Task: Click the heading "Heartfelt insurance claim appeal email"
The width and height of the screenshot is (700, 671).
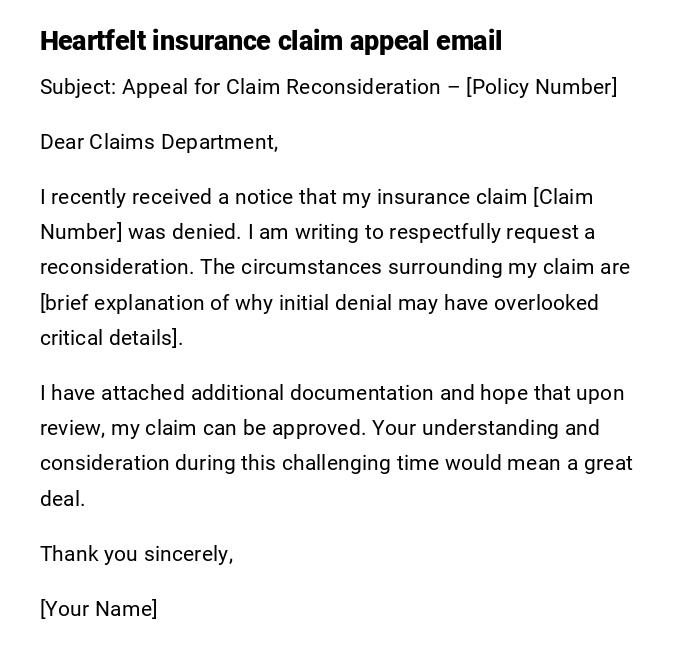Action: click(270, 41)
